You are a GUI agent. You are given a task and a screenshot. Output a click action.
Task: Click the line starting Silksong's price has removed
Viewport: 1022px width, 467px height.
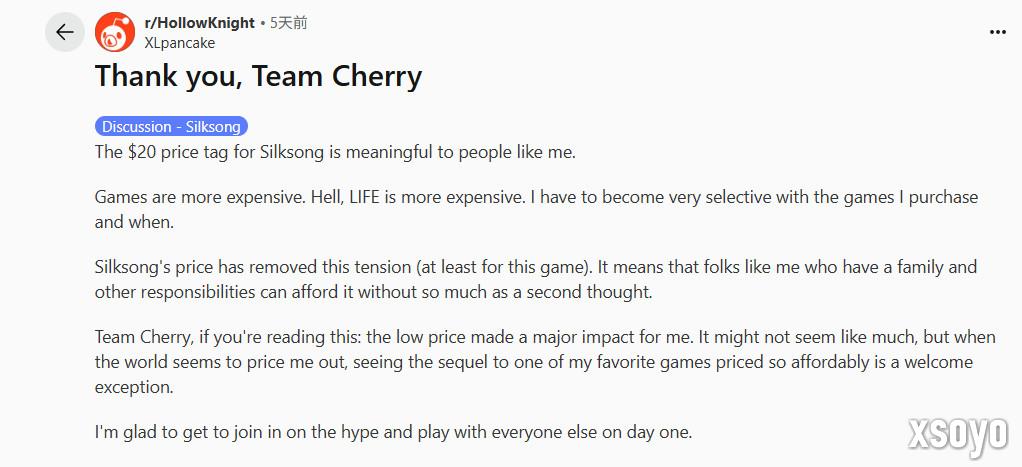tap(536, 267)
